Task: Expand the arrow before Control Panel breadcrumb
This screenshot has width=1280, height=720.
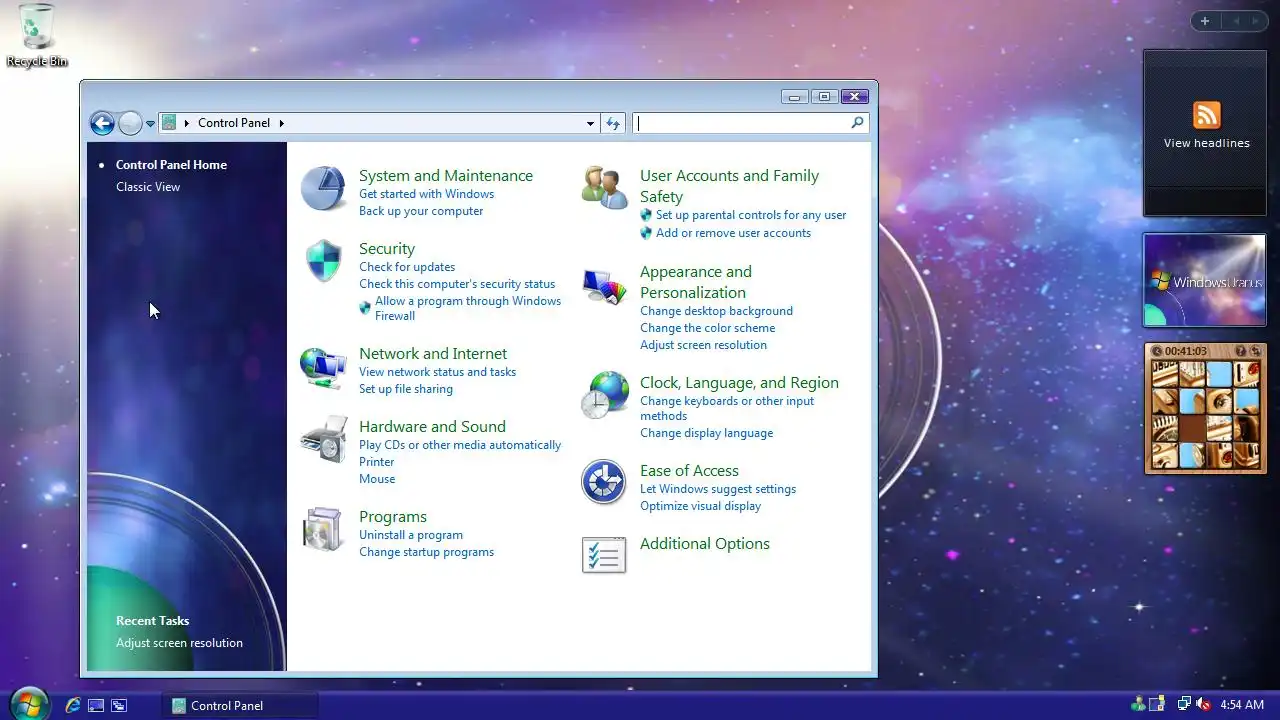Action: pyautogui.click(x=187, y=123)
